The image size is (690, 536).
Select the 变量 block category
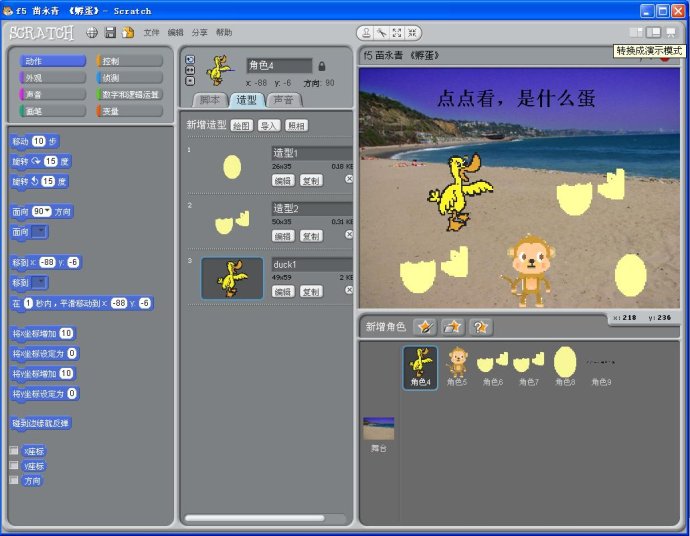click(130, 111)
